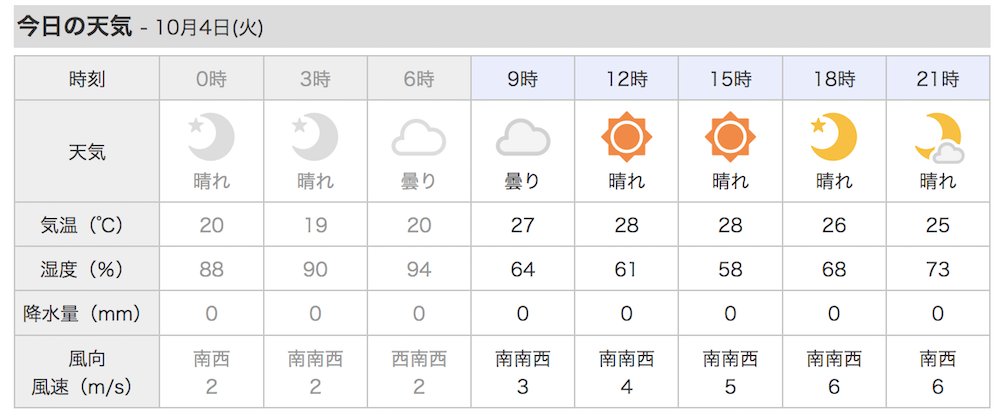This screenshot has height=420, width=1000.
Task: Click the 18時 wind direction 南南西
Action: [834, 359]
